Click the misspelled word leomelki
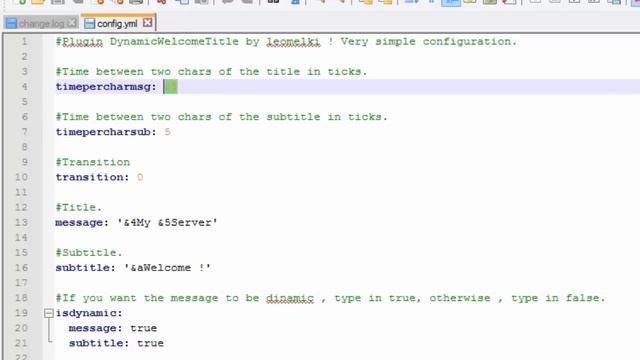The width and height of the screenshot is (640, 360). (x=293, y=42)
